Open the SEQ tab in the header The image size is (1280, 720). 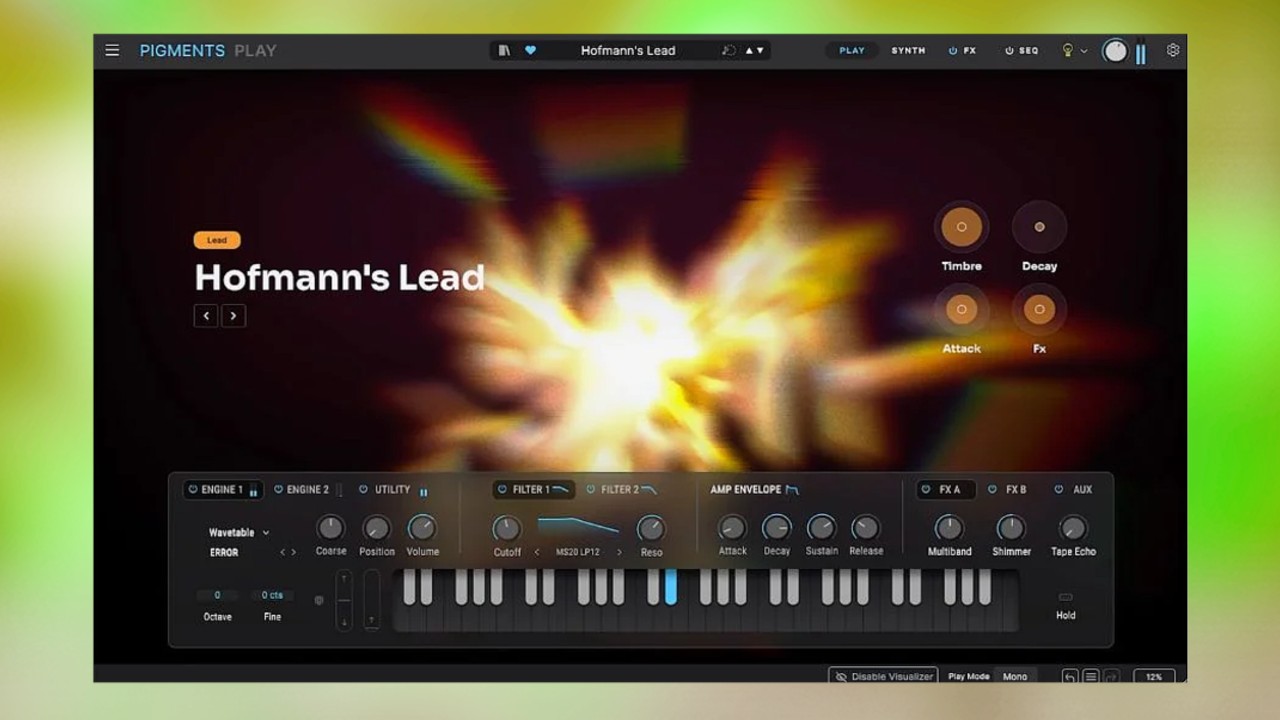click(1022, 50)
